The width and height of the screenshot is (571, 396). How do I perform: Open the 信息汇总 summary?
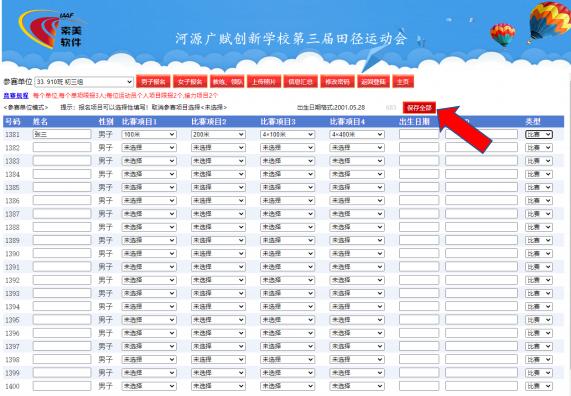click(x=301, y=82)
